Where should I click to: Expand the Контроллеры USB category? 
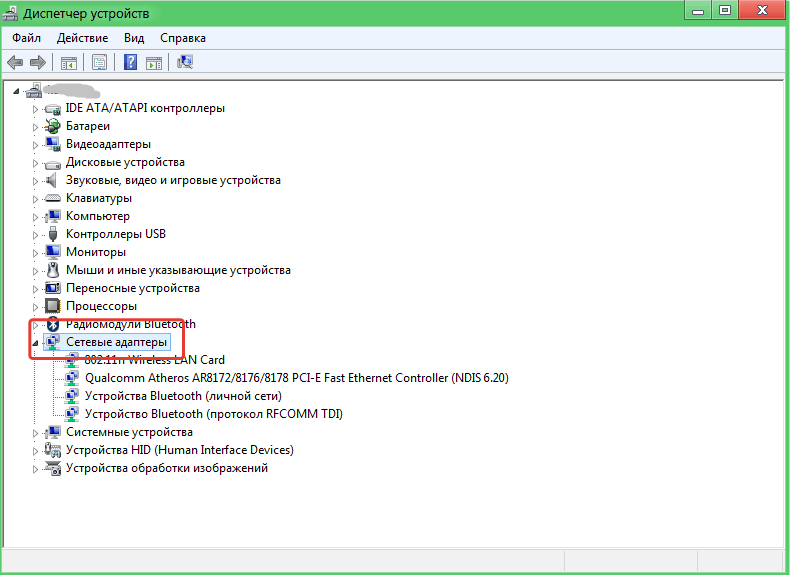coord(36,234)
